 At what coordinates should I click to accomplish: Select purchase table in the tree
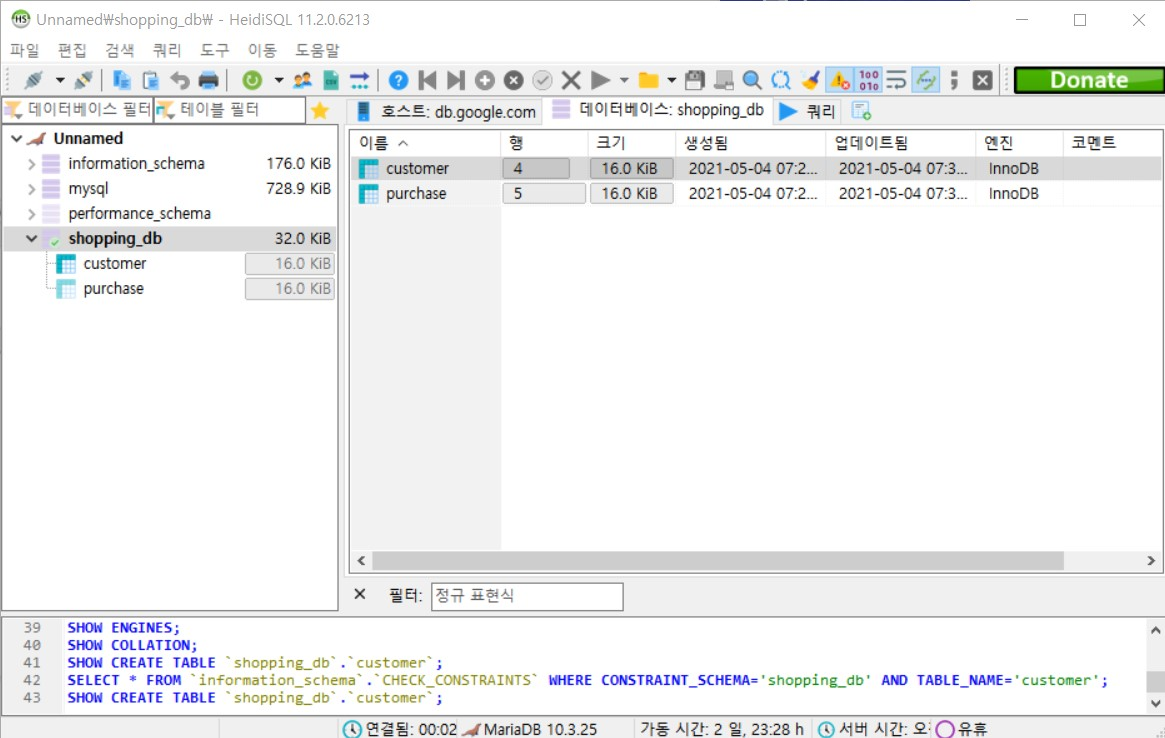tap(114, 289)
